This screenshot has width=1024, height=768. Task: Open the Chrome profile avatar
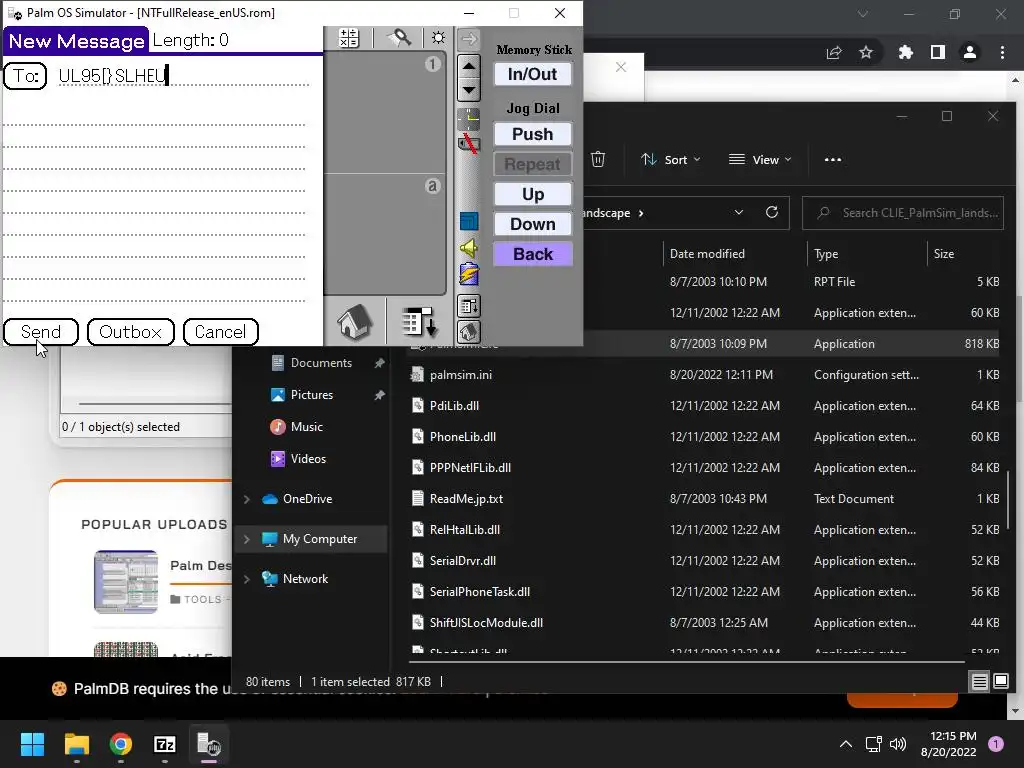click(970, 52)
